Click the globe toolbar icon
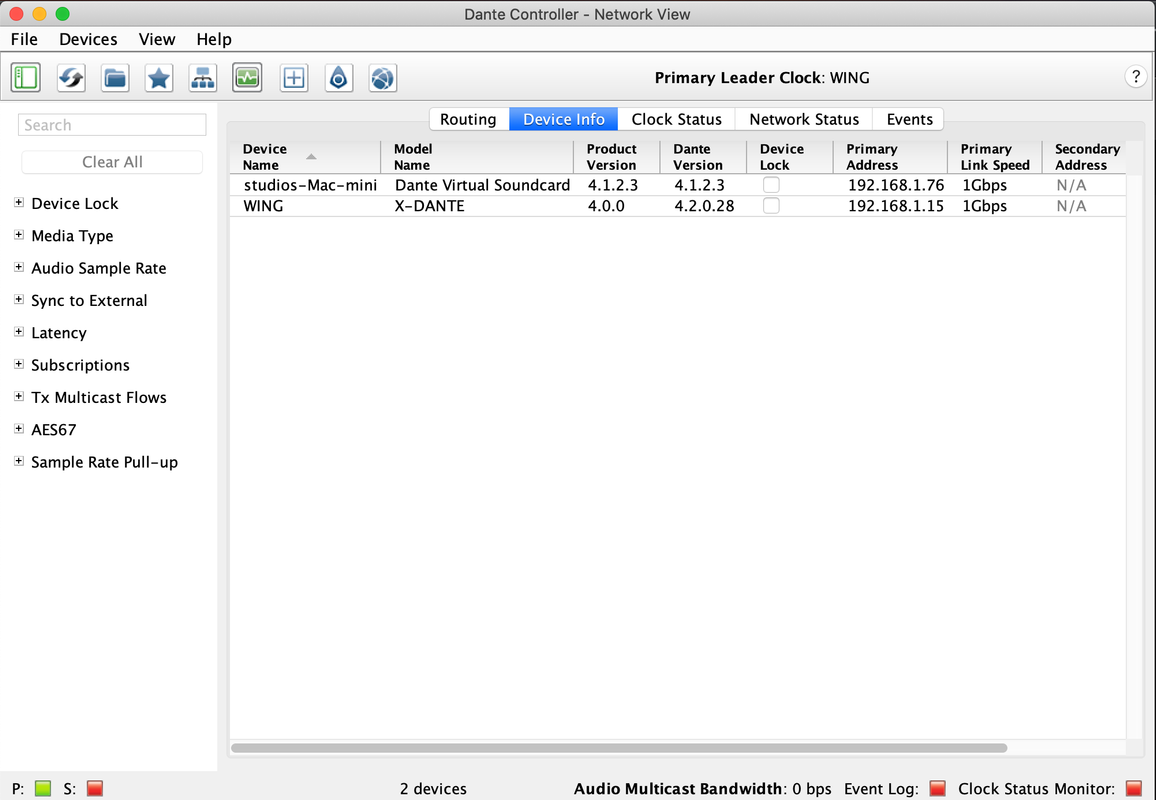The height and width of the screenshot is (800, 1156). point(383,77)
